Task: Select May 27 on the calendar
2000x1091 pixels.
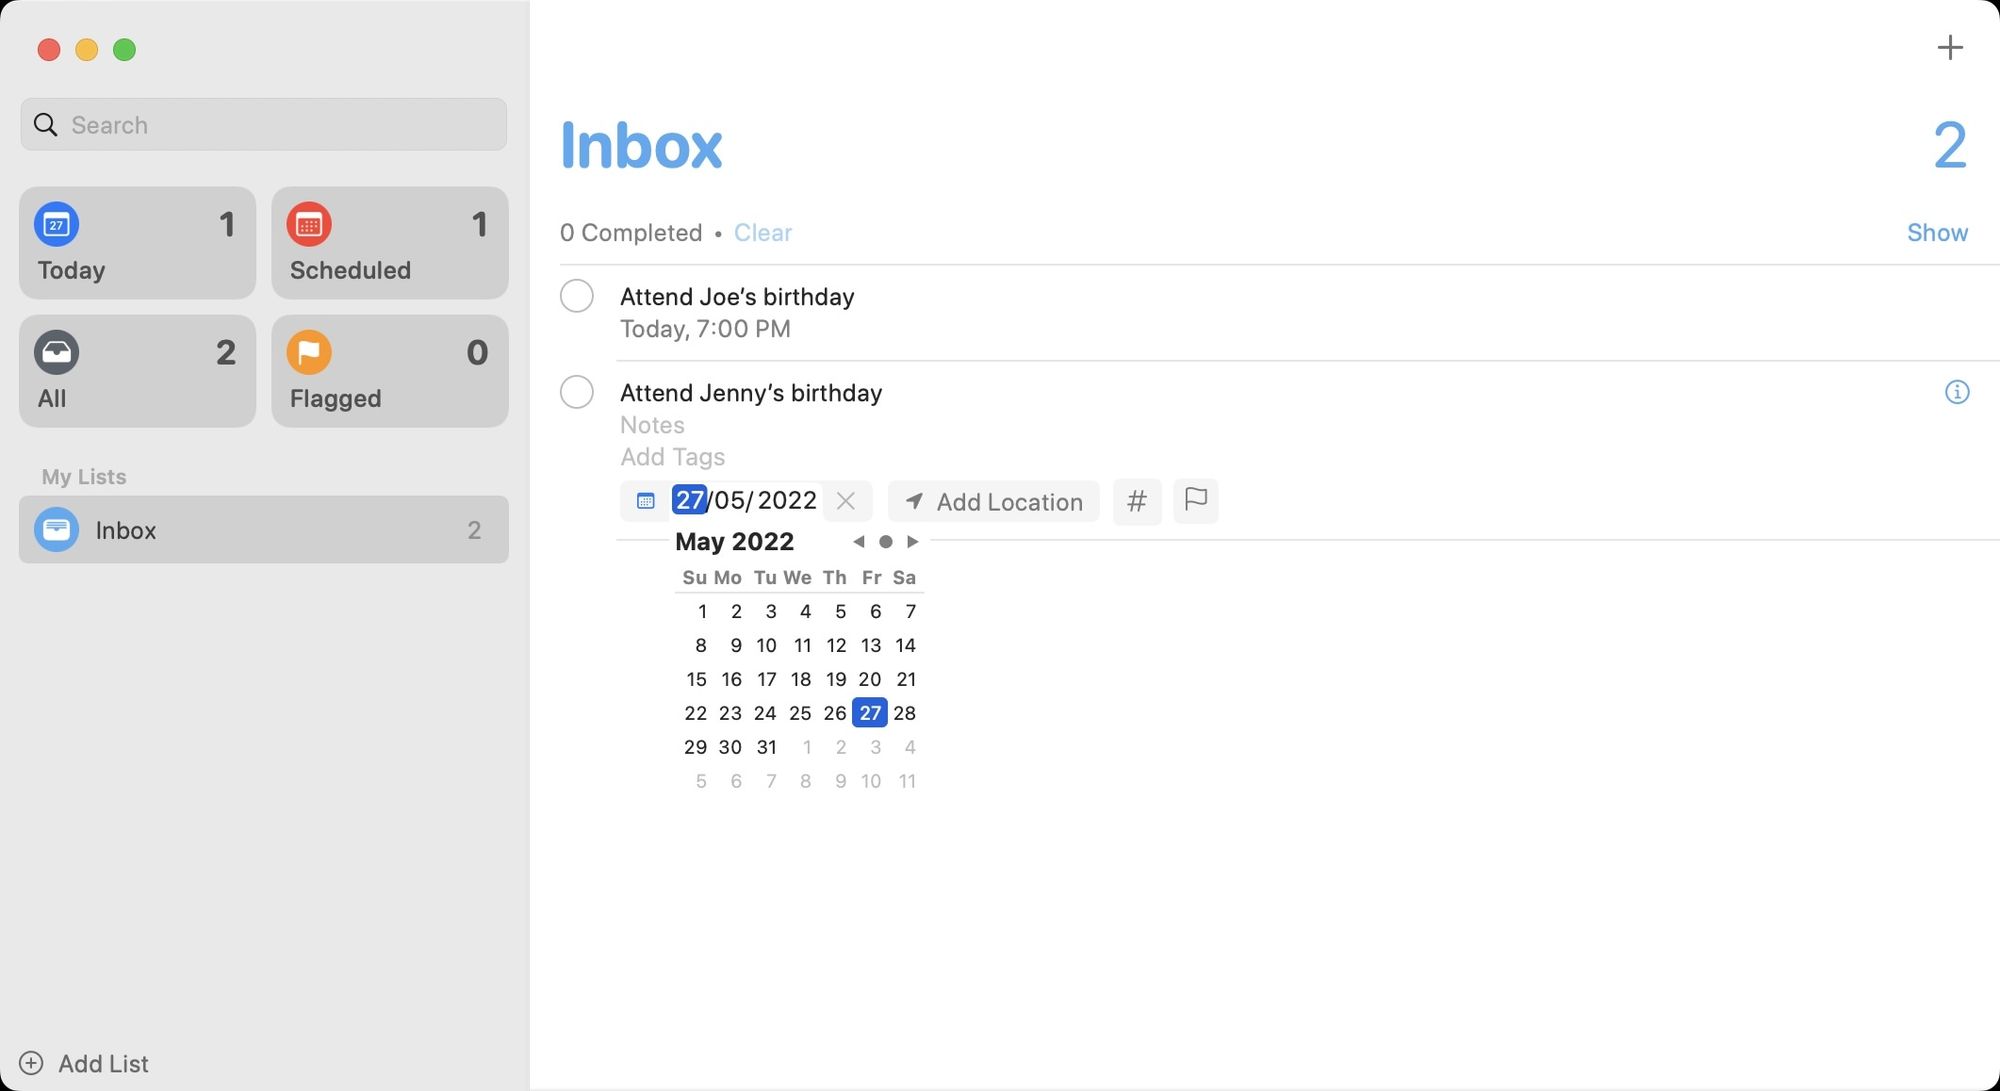Action: pos(870,712)
